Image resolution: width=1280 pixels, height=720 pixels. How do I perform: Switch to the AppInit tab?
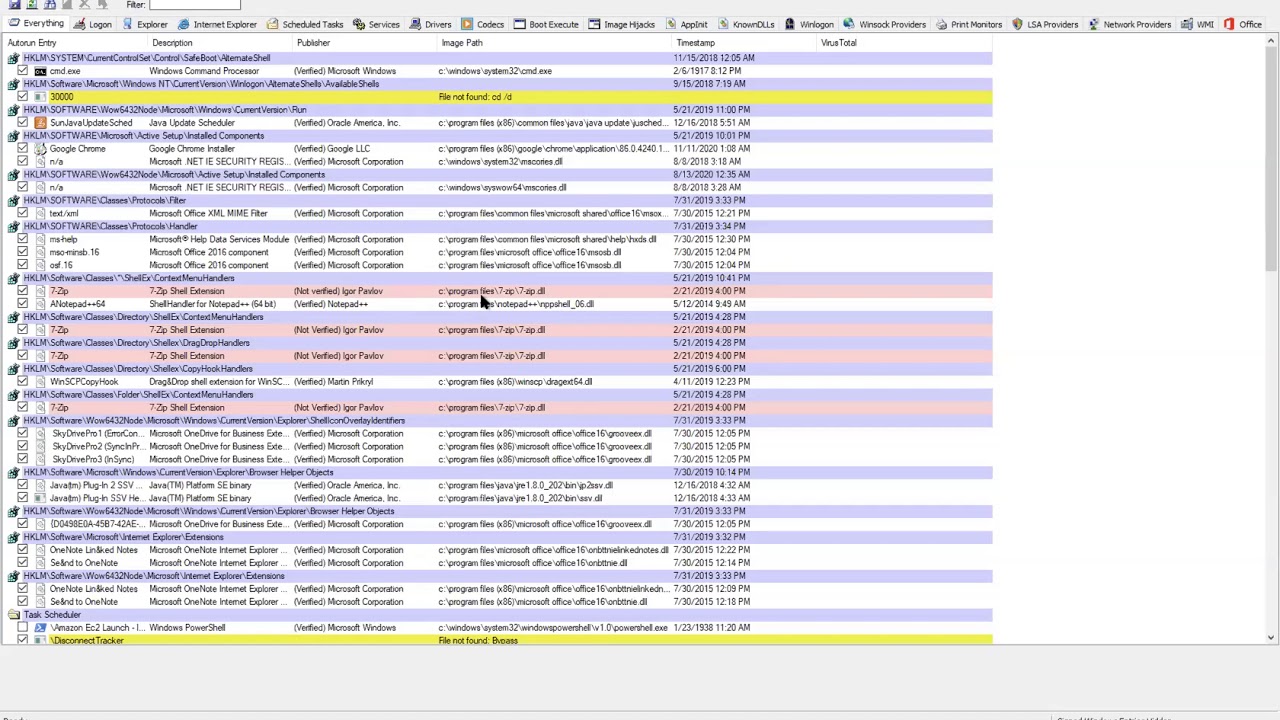coord(686,24)
